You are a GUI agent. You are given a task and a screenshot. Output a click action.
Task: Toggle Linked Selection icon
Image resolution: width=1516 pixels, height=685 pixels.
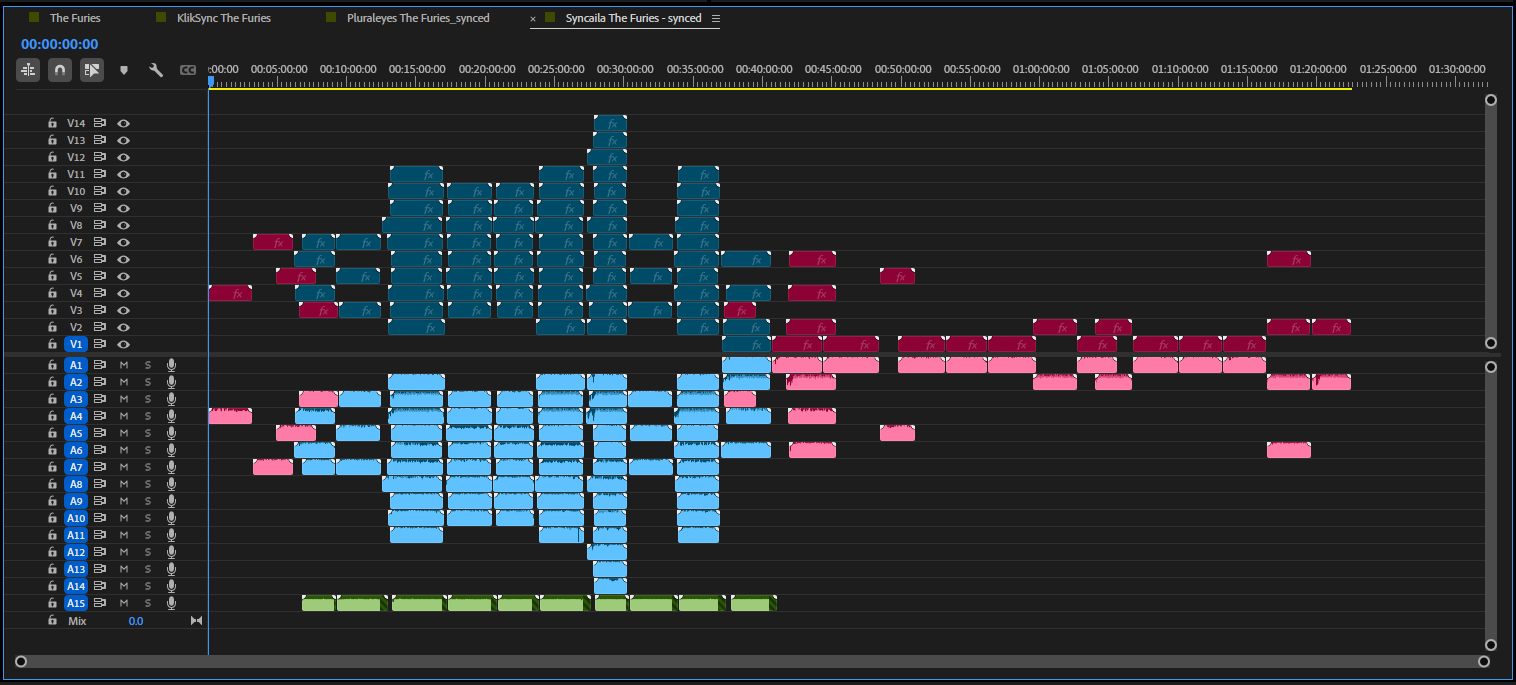click(92, 70)
